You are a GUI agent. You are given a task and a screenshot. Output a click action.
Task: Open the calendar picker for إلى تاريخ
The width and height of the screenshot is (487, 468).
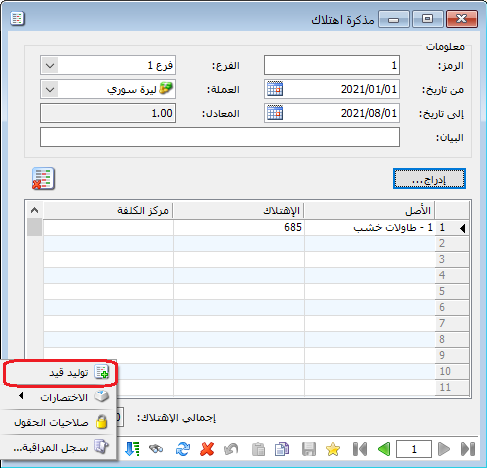coord(275,113)
